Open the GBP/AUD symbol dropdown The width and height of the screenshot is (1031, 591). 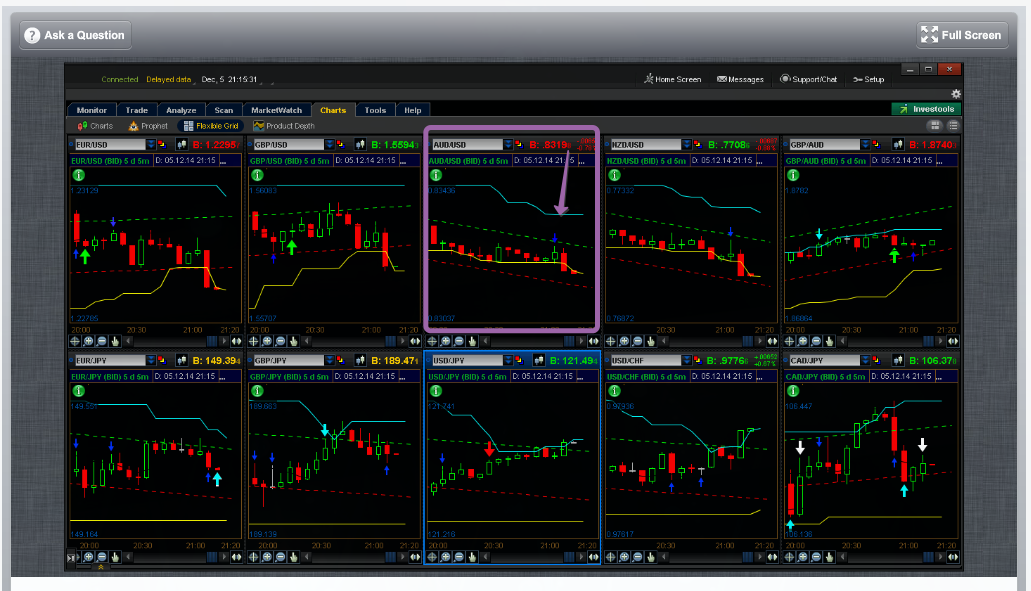point(867,144)
